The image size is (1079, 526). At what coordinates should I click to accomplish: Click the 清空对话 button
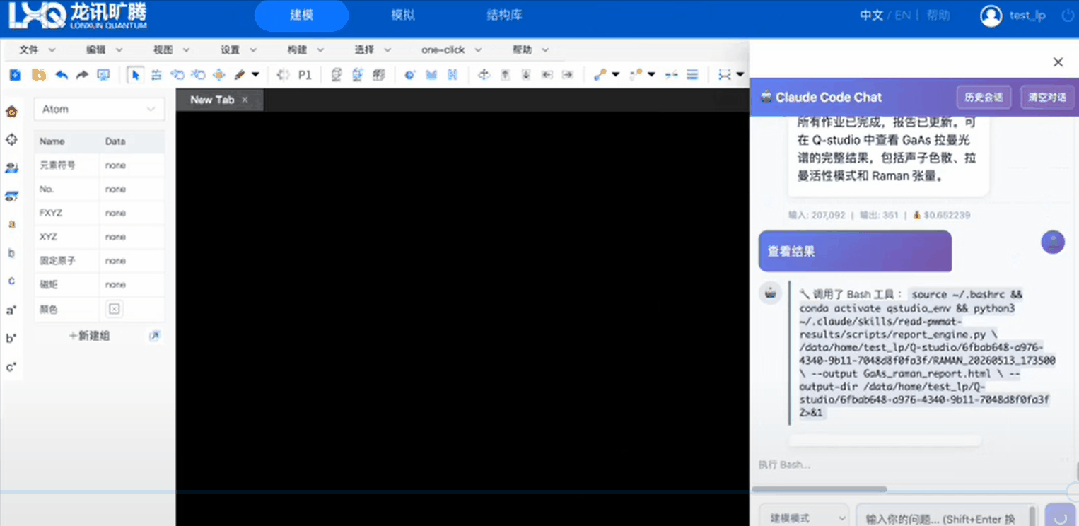coord(1047,98)
